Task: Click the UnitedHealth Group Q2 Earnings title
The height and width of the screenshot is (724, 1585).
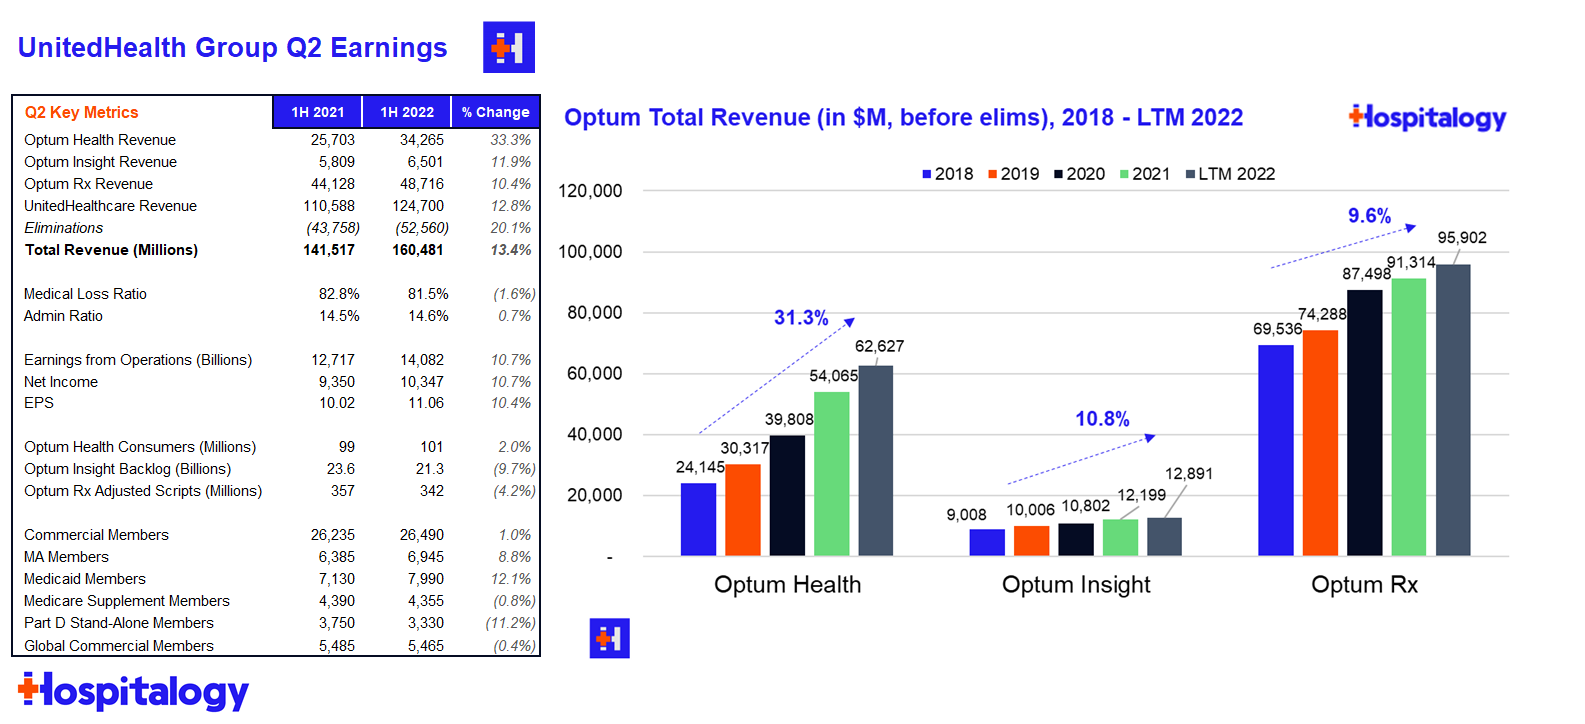Action: pyautogui.click(x=232, y=47)
